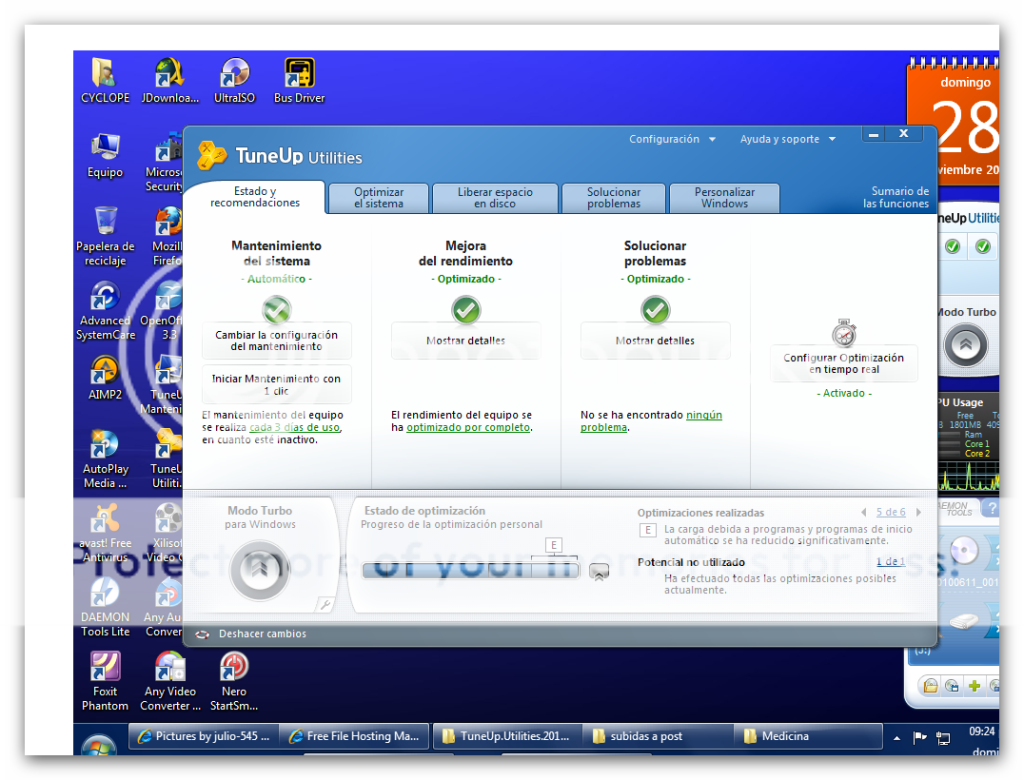Show next optimization with right arrow
This screenshot has width=1024, height=780.
(918, 512)
